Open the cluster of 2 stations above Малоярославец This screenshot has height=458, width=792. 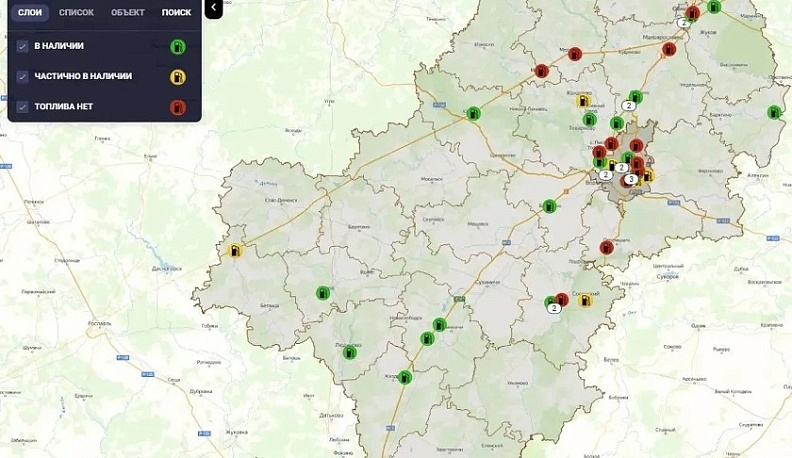[684, 23]
